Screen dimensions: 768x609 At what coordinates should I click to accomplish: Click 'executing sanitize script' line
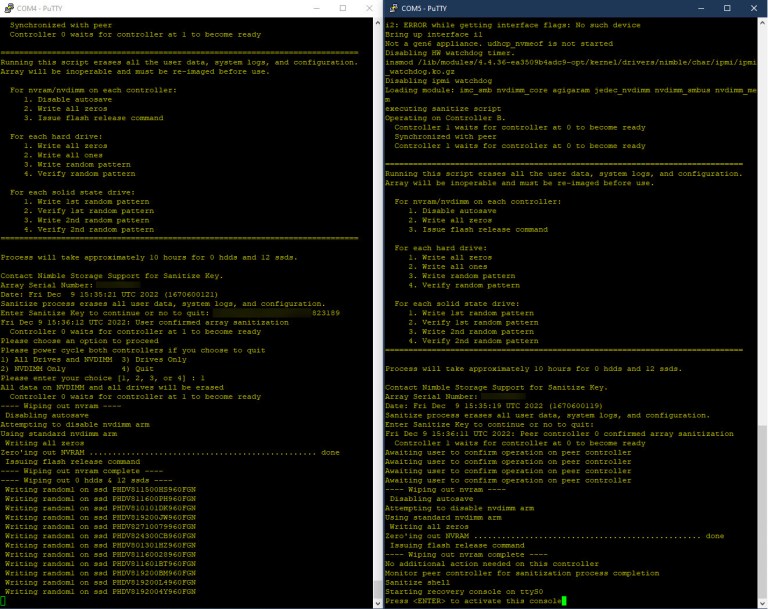tap(443, 109)
